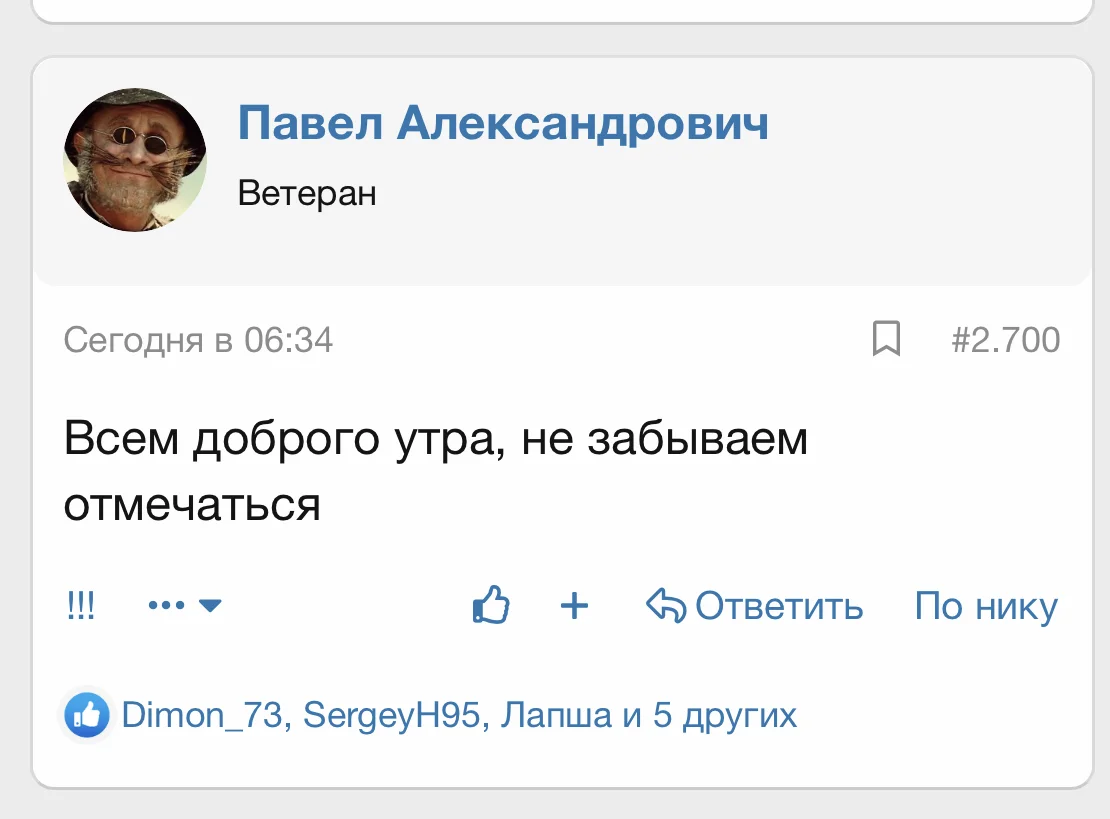Viewport: 1110px width, 819px height.
Task: Open the Ответить reply option
Action: coord(780,605)
